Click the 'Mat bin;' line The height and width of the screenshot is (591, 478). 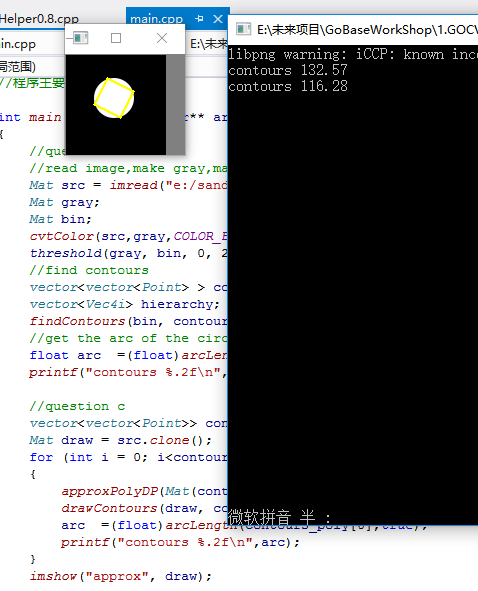(60, 219)
